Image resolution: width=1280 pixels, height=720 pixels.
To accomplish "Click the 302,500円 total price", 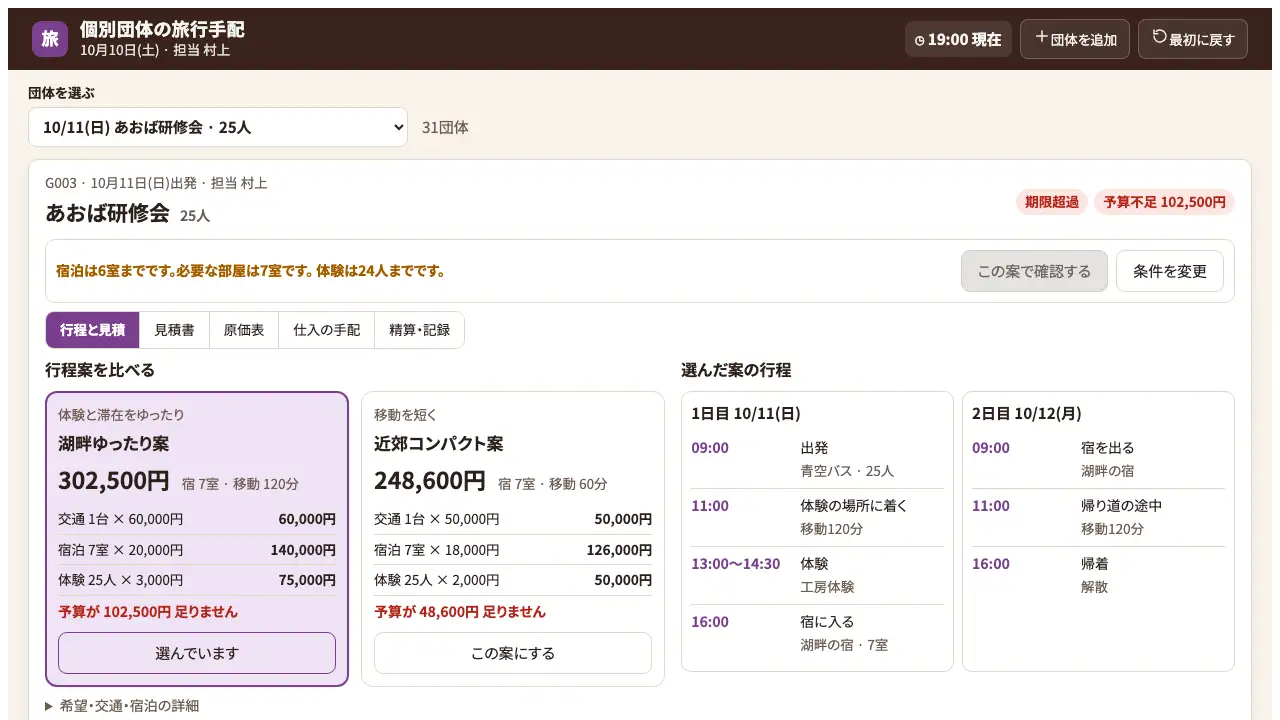I will (x=113, y=481).
